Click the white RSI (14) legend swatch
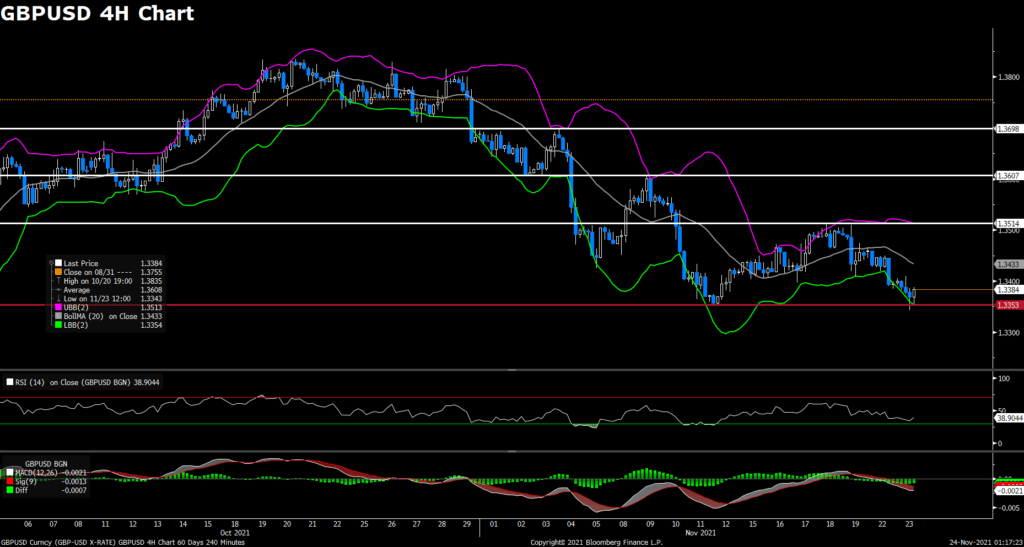1024x547 pixels. click(x=9, y=382)
